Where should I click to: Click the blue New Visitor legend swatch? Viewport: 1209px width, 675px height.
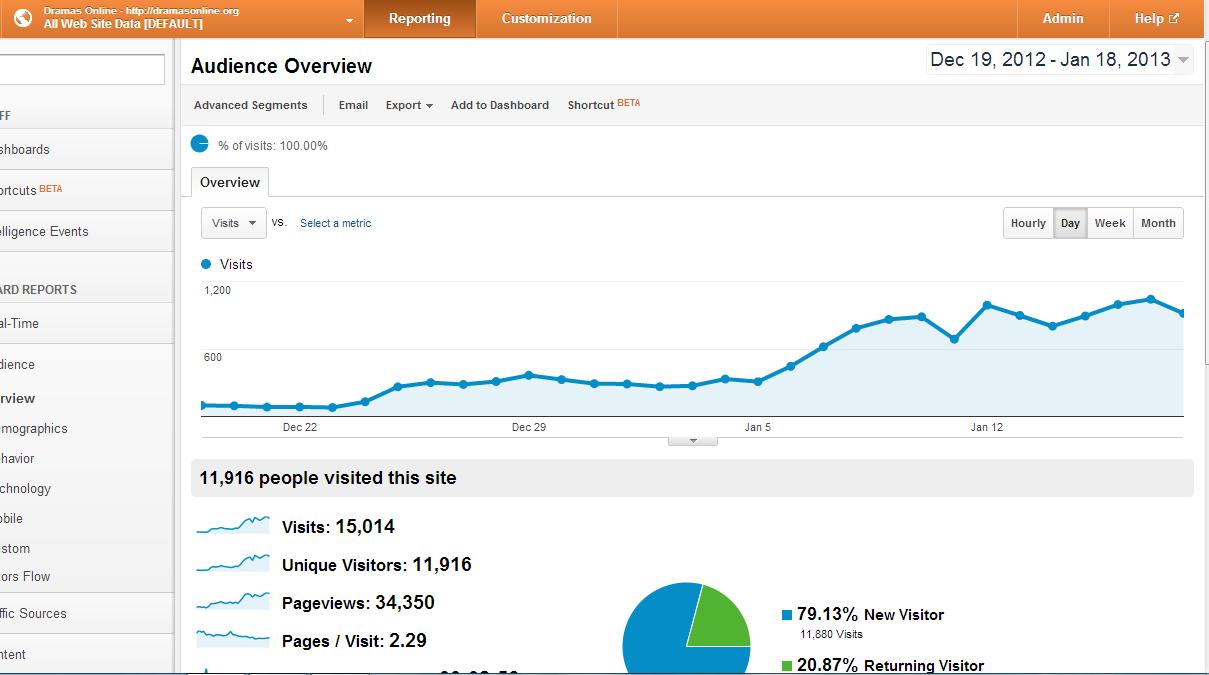[x=787, y=615]
